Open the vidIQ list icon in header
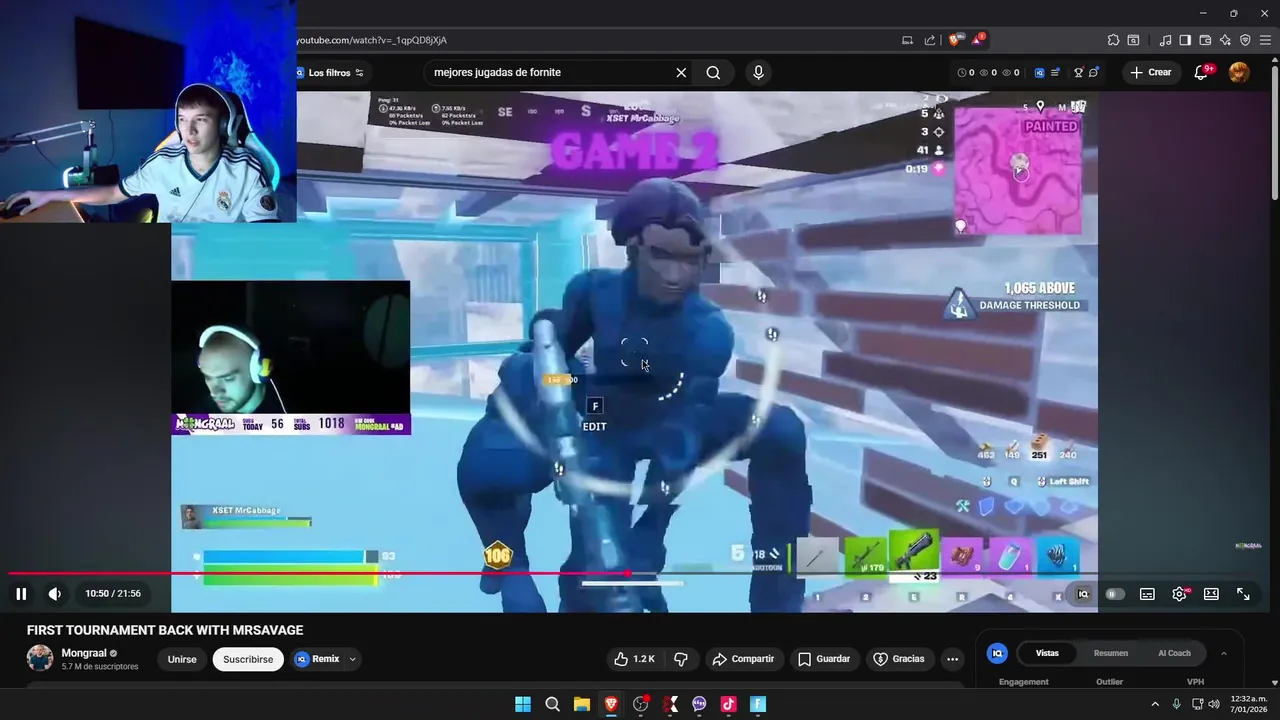 click(x=1055, y=72)
